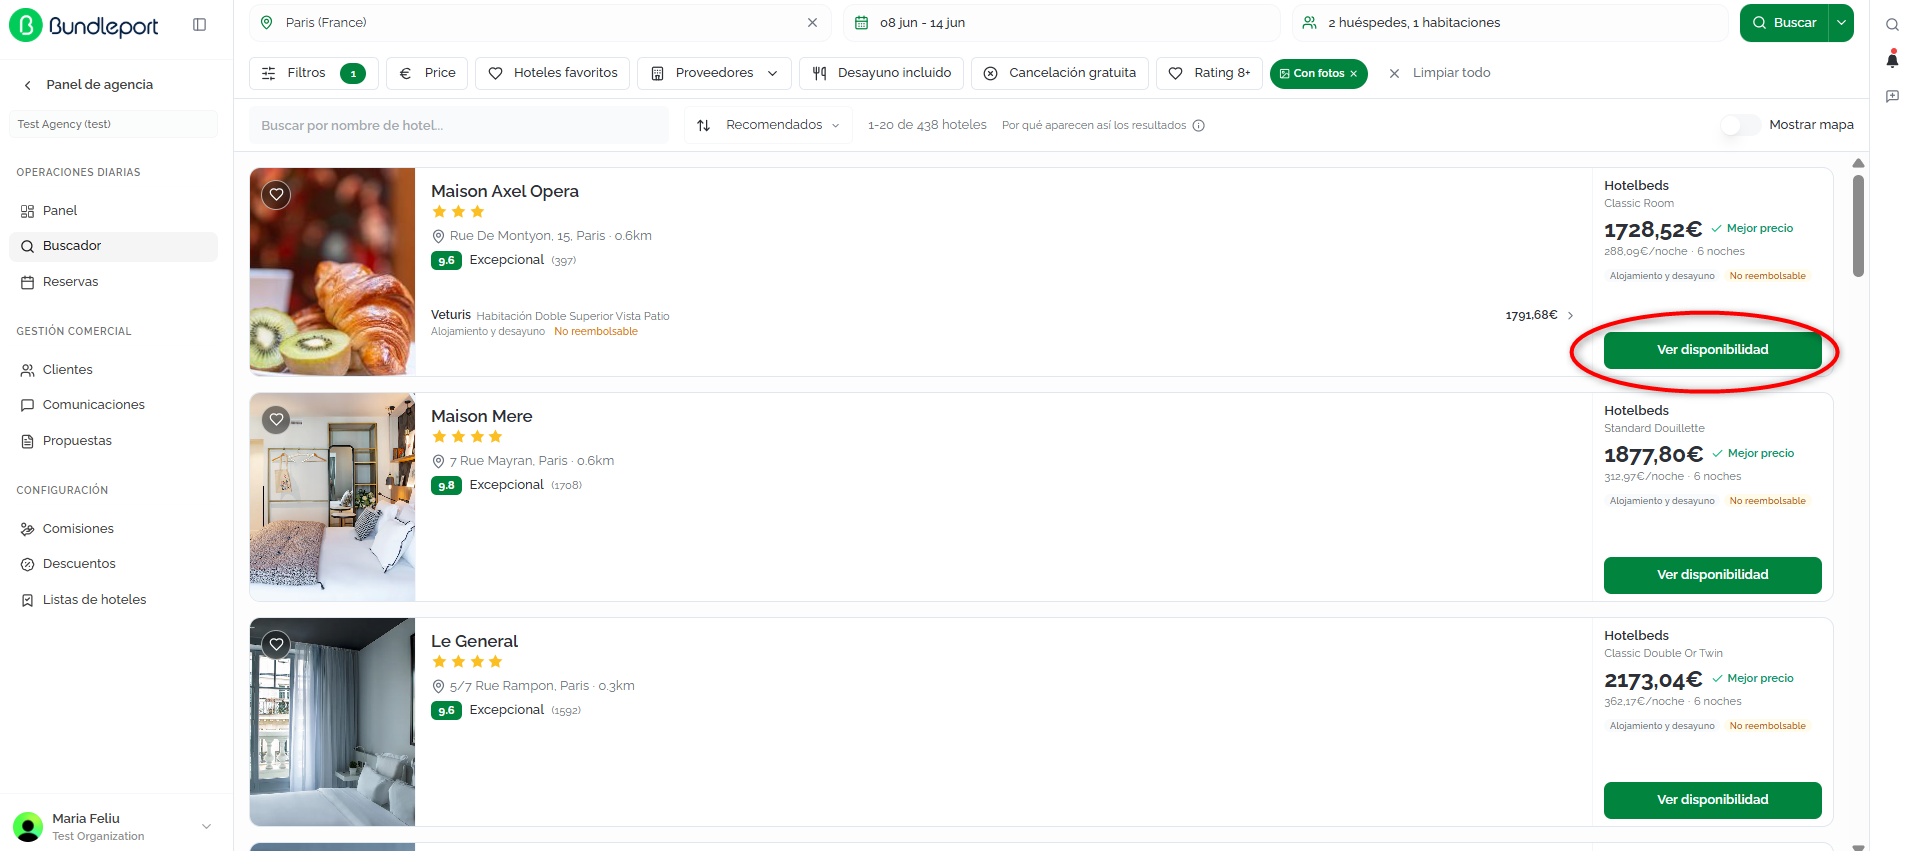
Task: Click location pin icon for Maison Mere address
Action: tap(438, 461)
